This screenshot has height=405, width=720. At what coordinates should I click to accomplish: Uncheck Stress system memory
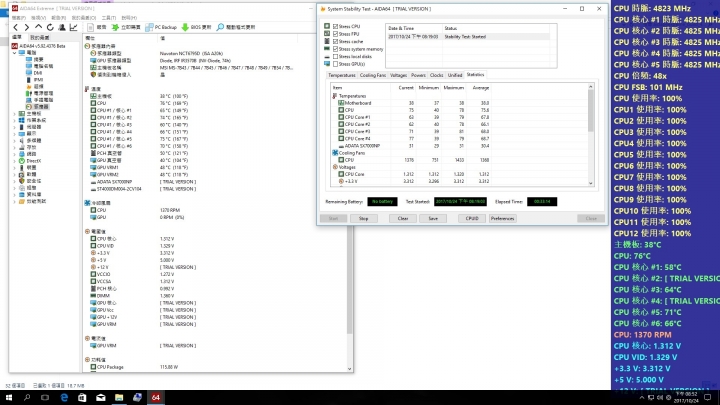[335, 49]
